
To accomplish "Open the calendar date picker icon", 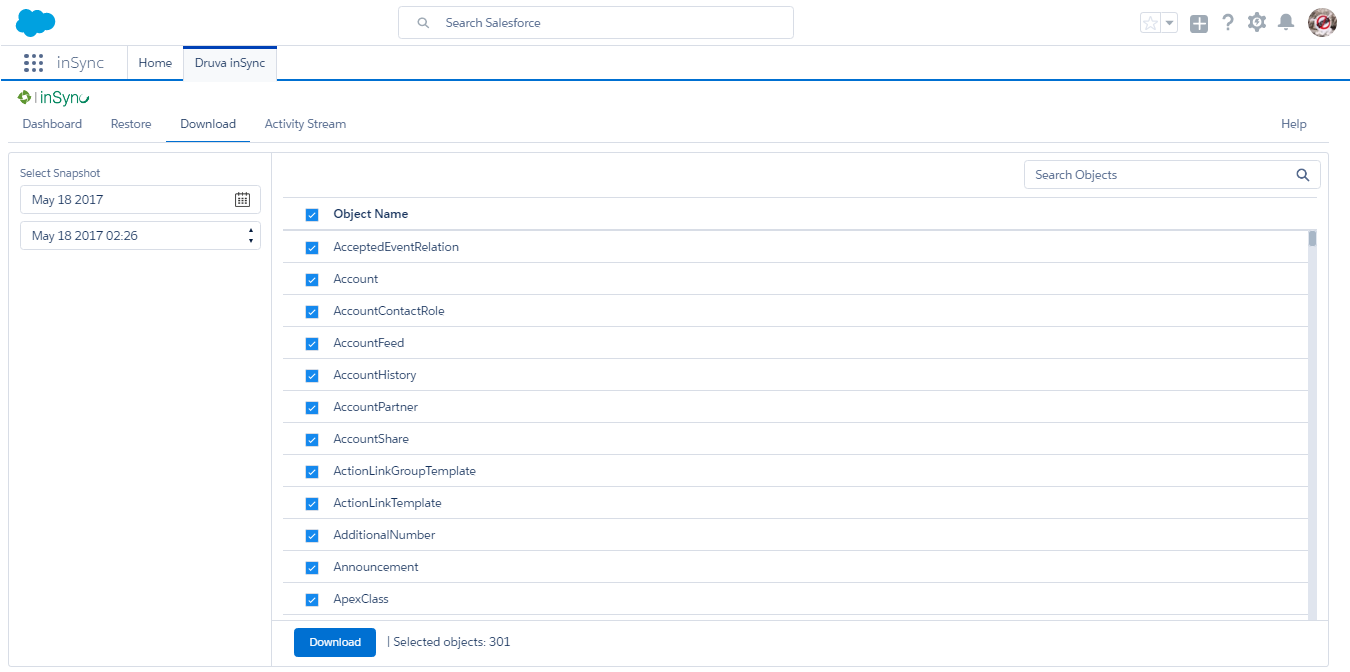I will [x=242, y=200].
